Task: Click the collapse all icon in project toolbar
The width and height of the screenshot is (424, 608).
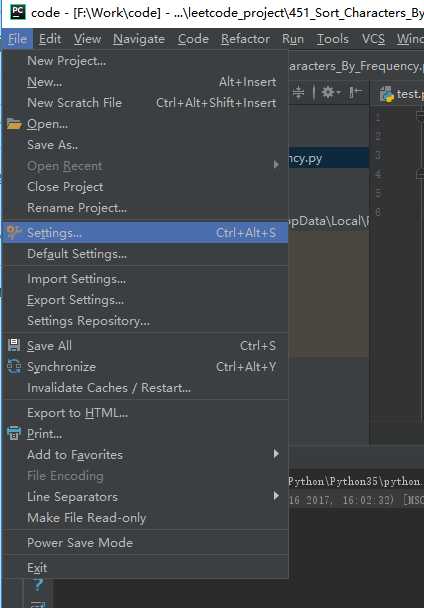Action: click(x=298, y=93)
